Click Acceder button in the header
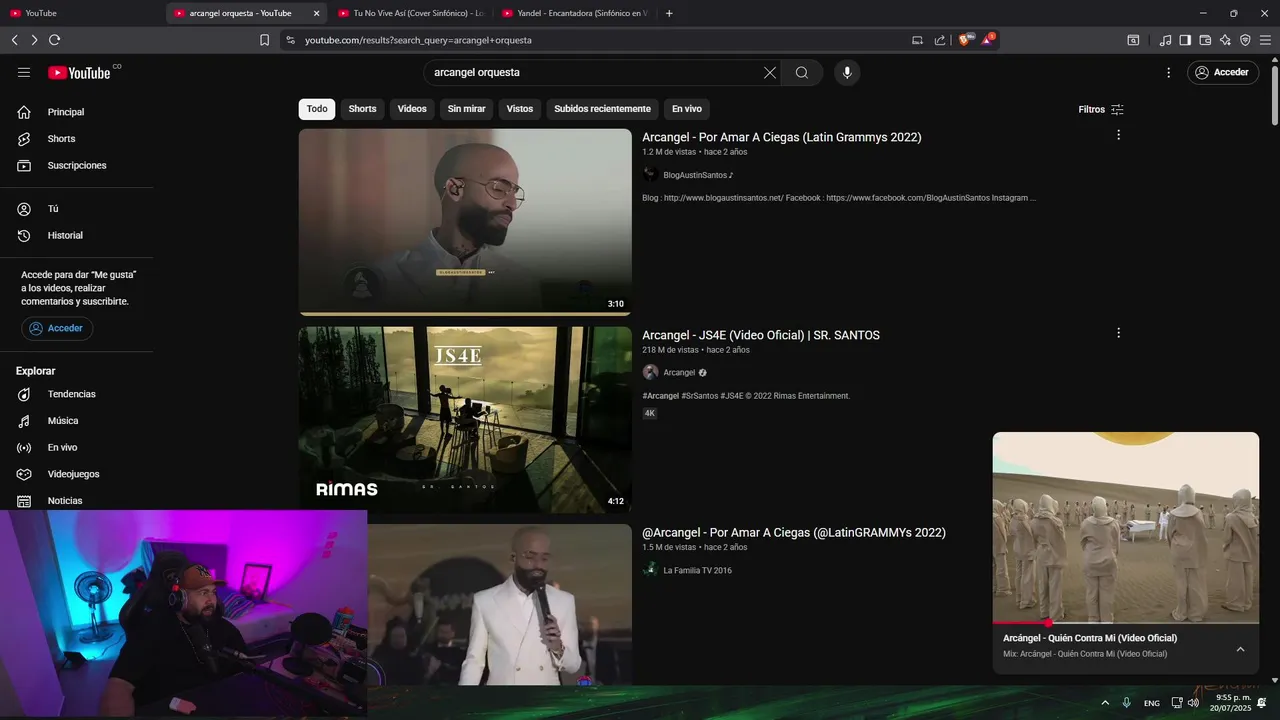The width and height of the screenshot is (1280, 720). 1223,72
